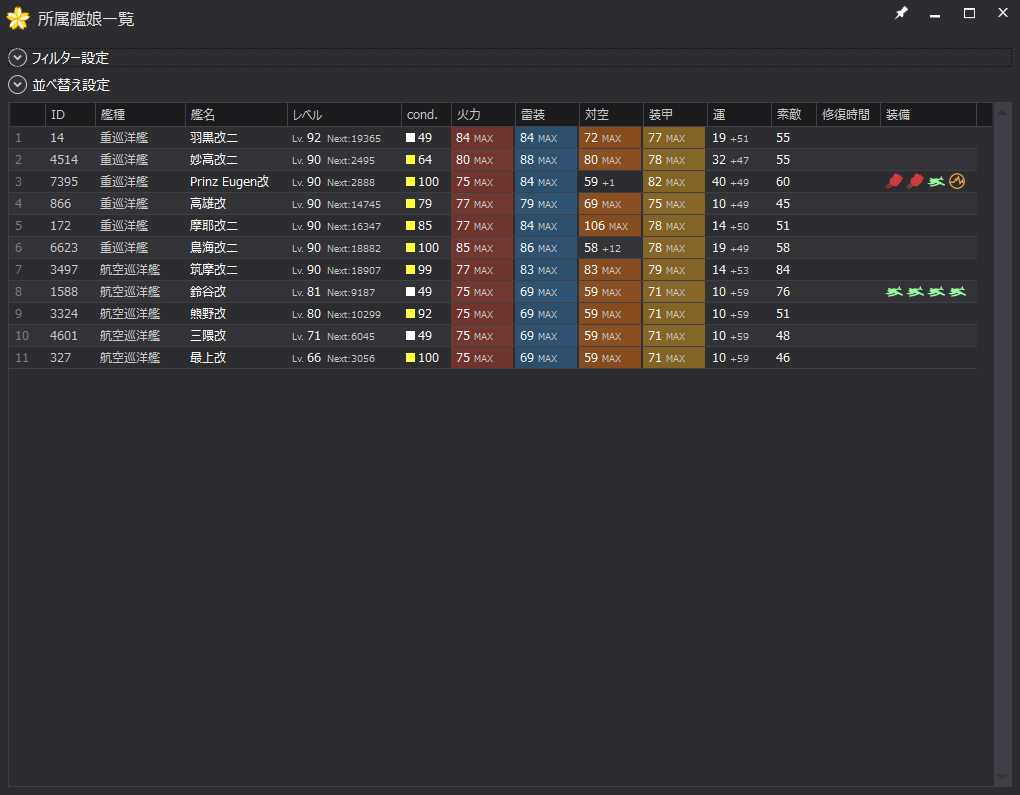This screenshot has height=795, width=1020.
Task: Click the first red main gun icon for Prinz Eugen改
Action: tap(894, 182)
